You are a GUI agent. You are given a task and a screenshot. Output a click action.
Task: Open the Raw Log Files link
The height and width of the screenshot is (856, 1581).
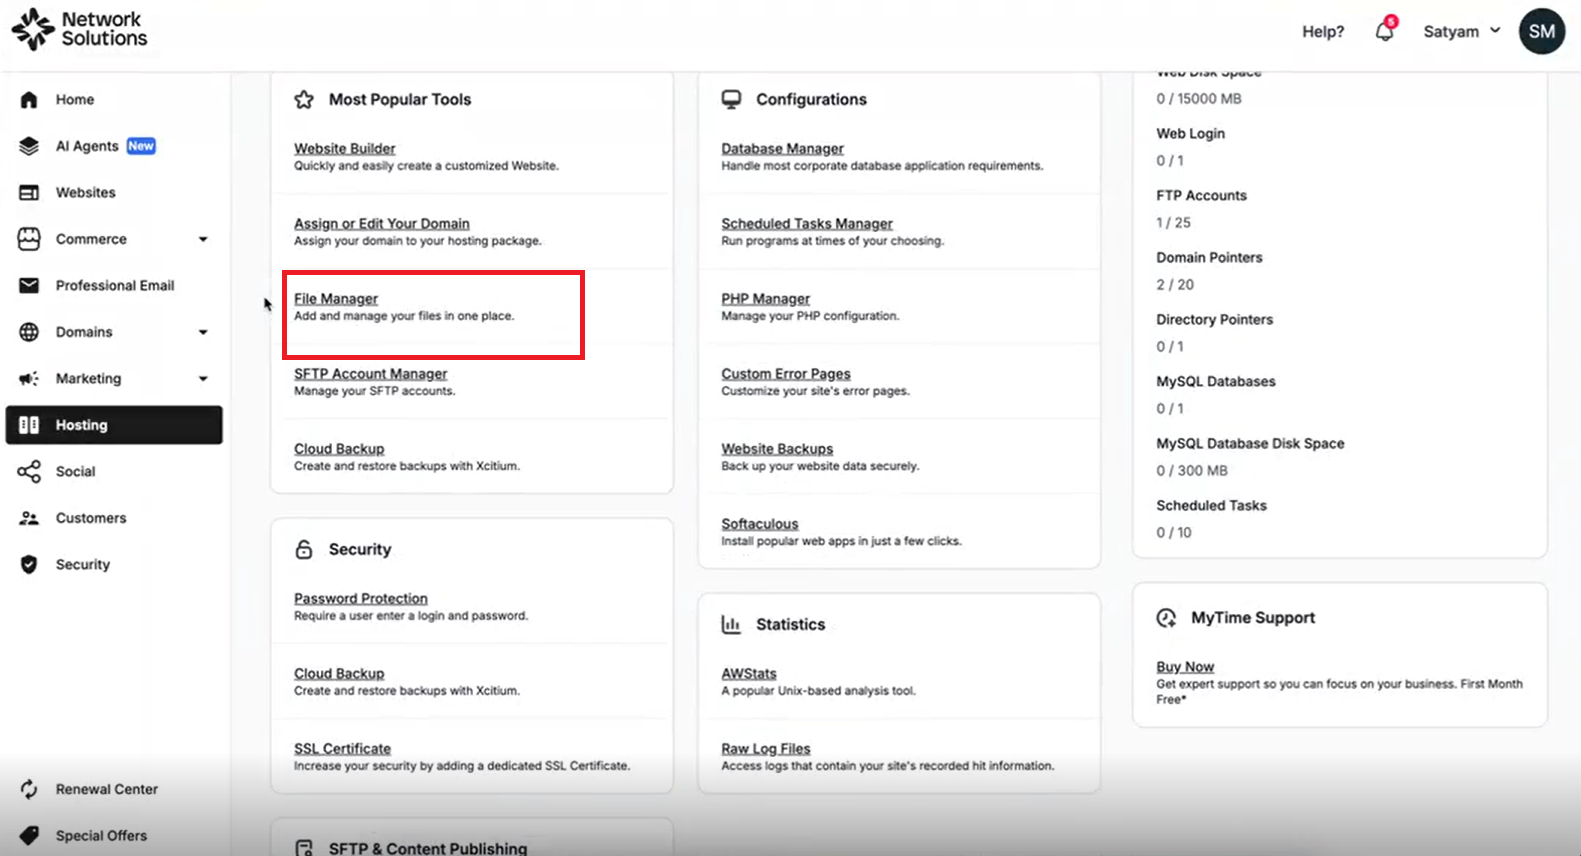pos(766,748)
